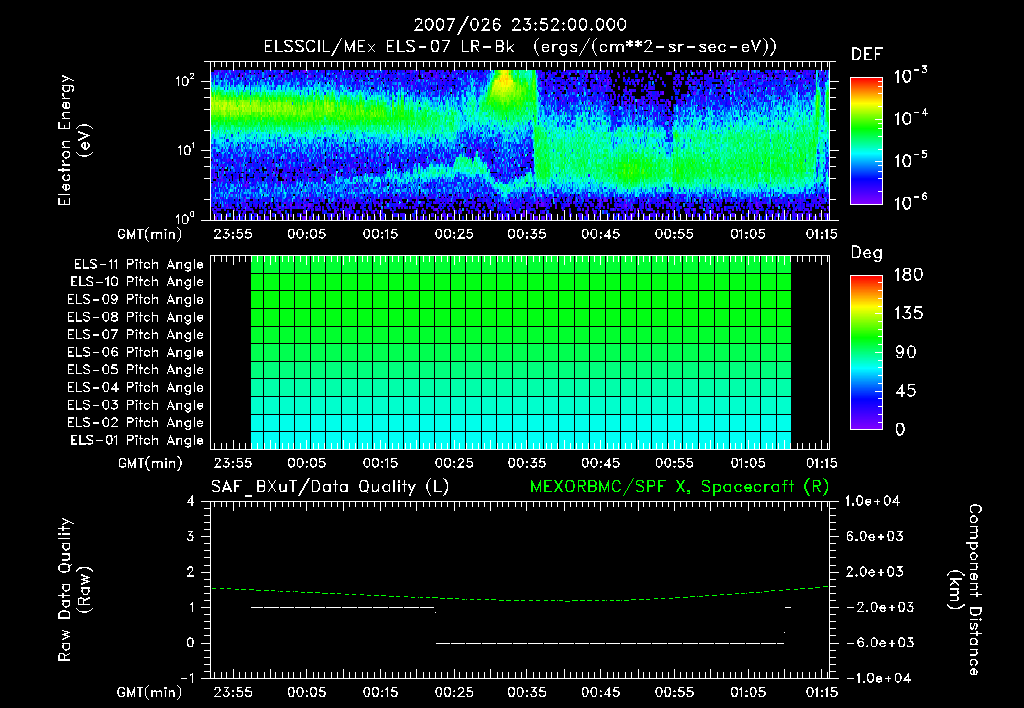This screenshot has height=708, width=1024.
Task: Click the 180 value on Deg colorbar
Action: pos(908,275)
